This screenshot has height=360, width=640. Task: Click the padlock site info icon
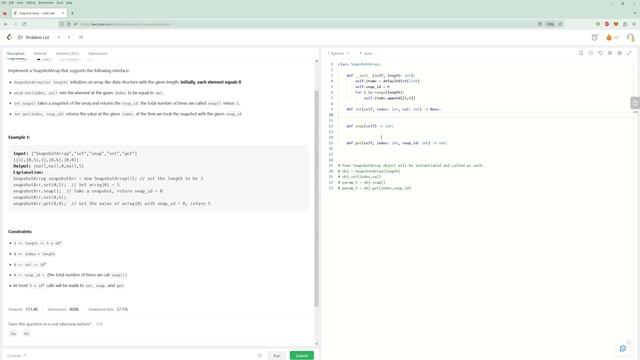click(x=69, y=24)
